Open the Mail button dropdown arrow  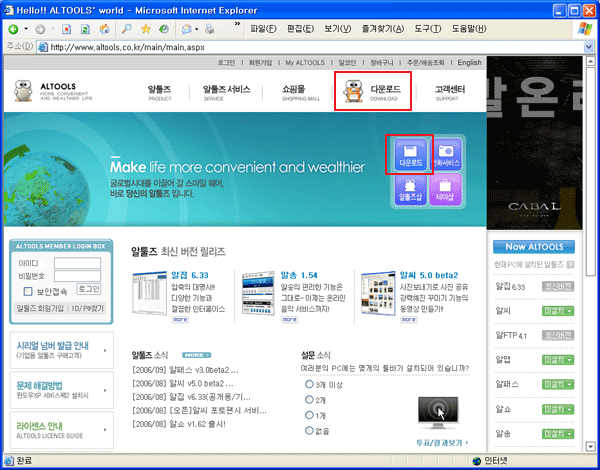click(196, 29)
